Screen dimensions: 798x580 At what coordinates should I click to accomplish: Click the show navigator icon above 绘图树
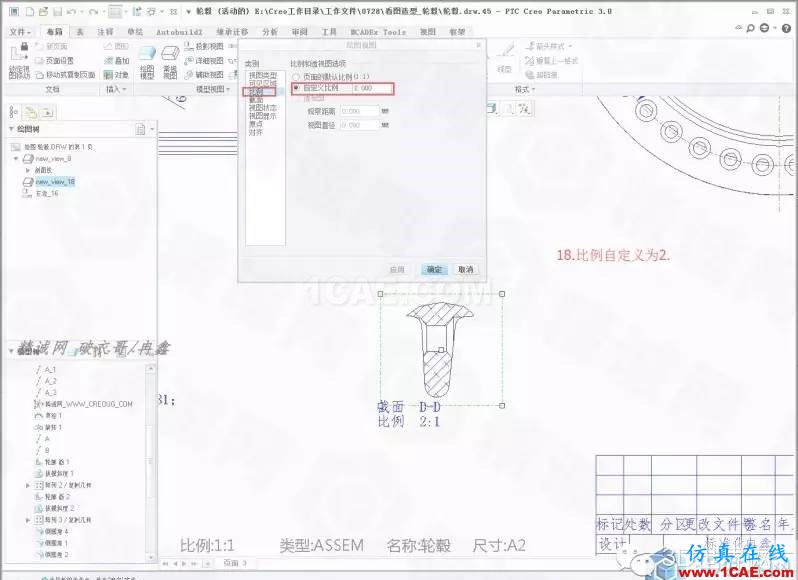[x=47, y=111]
